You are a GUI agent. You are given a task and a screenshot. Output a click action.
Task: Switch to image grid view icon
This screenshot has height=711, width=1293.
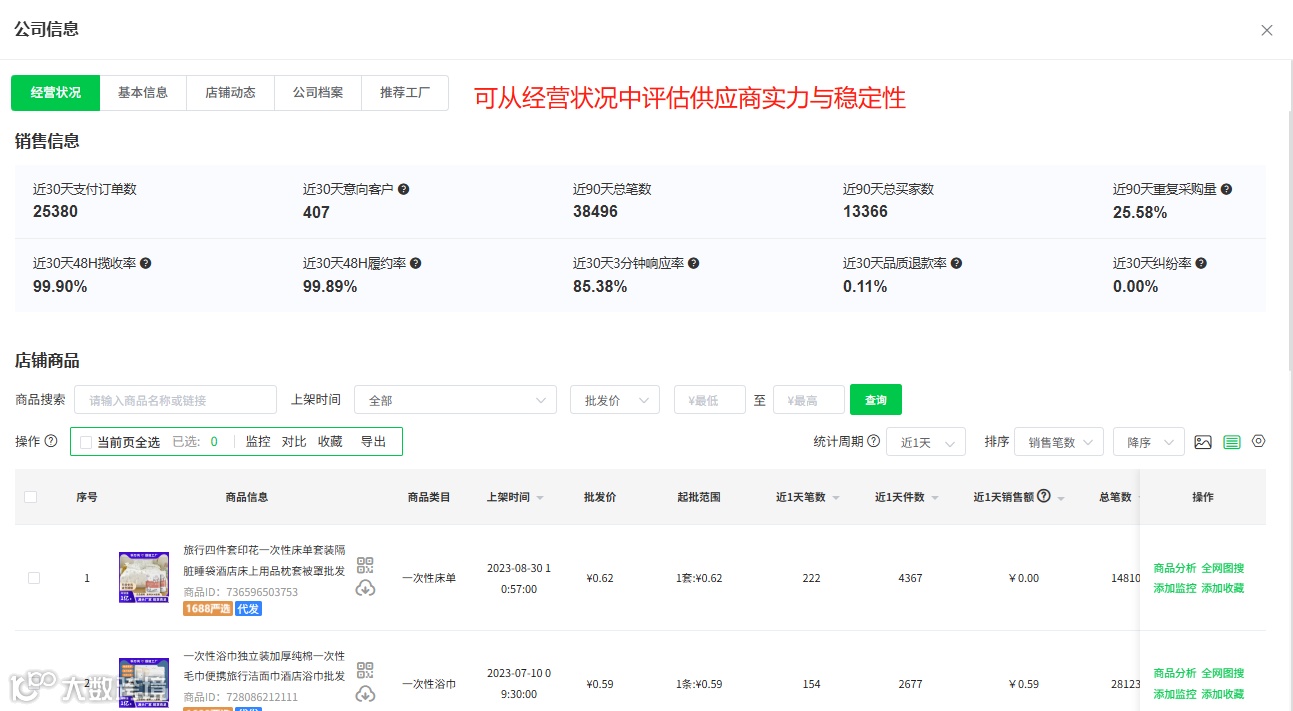click(x=1203, y=442)
